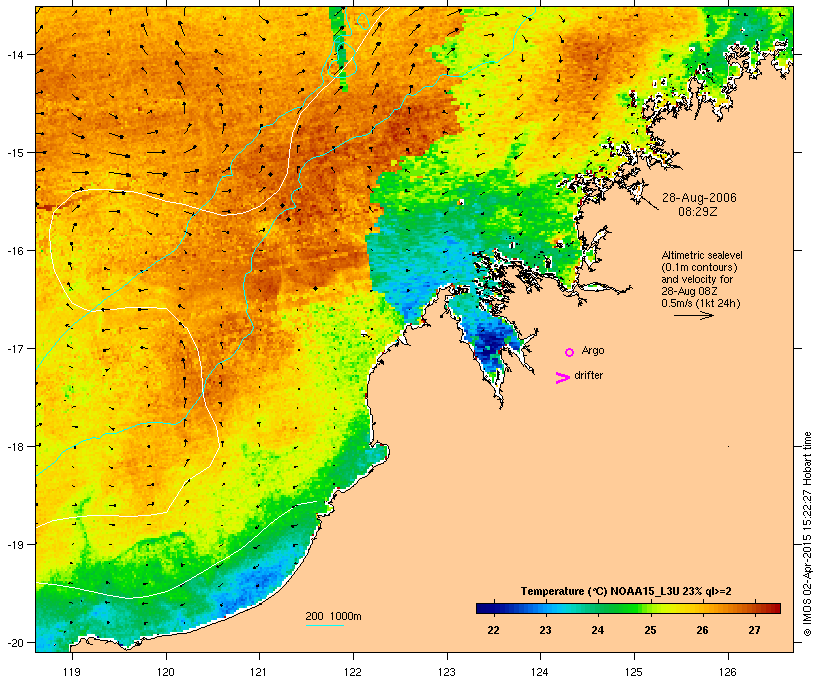Click the latitude label -20
820x680 pixels.
pyautogui.click(x=15, y=642)
